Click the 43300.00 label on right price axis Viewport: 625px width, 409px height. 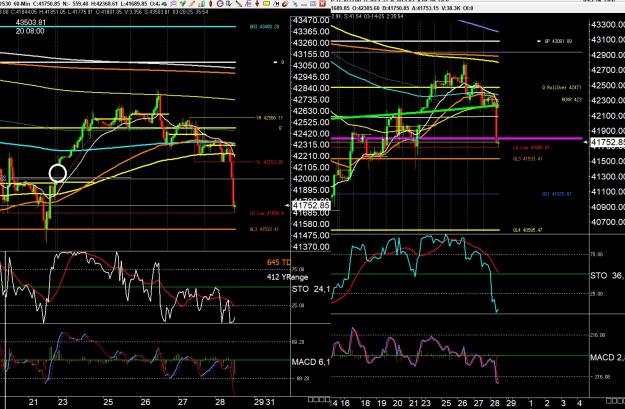(608, 24)
